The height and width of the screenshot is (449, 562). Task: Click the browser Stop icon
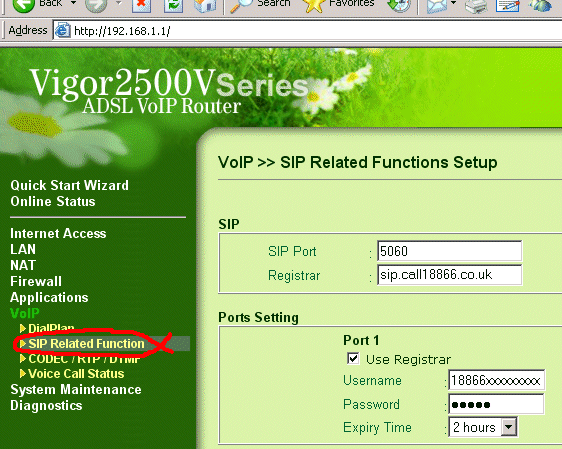(x=141, y=5)
